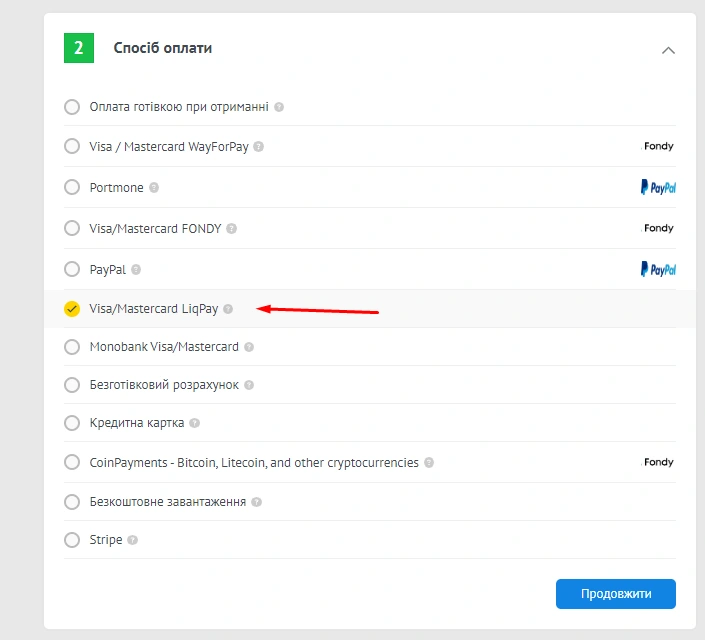
Task: Click help icon next to Stripe
Action: coord(132,540)
